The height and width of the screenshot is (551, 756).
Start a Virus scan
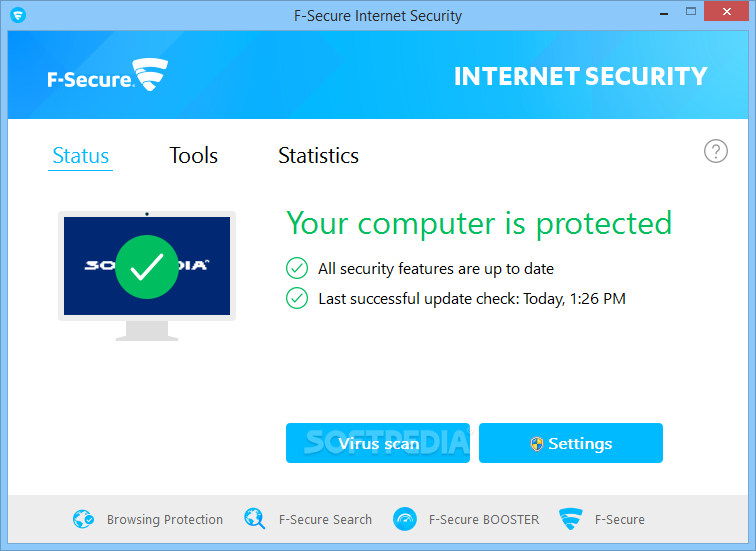(378, 443)
